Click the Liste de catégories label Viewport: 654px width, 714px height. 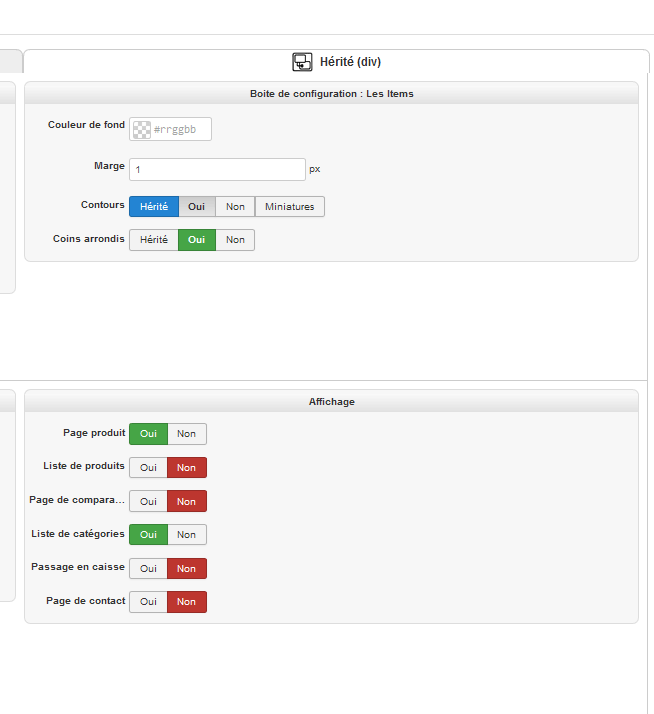[x=78, y=534]
